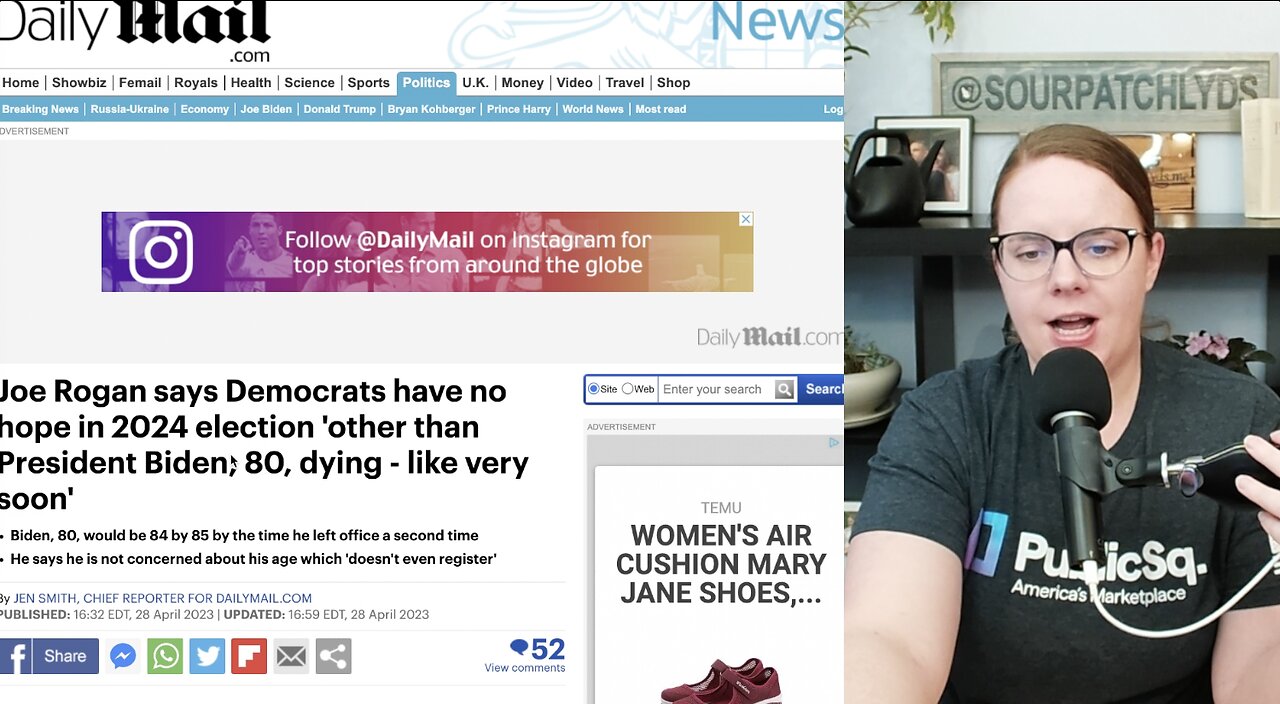Select the Web search radio button

coord(628,389)
